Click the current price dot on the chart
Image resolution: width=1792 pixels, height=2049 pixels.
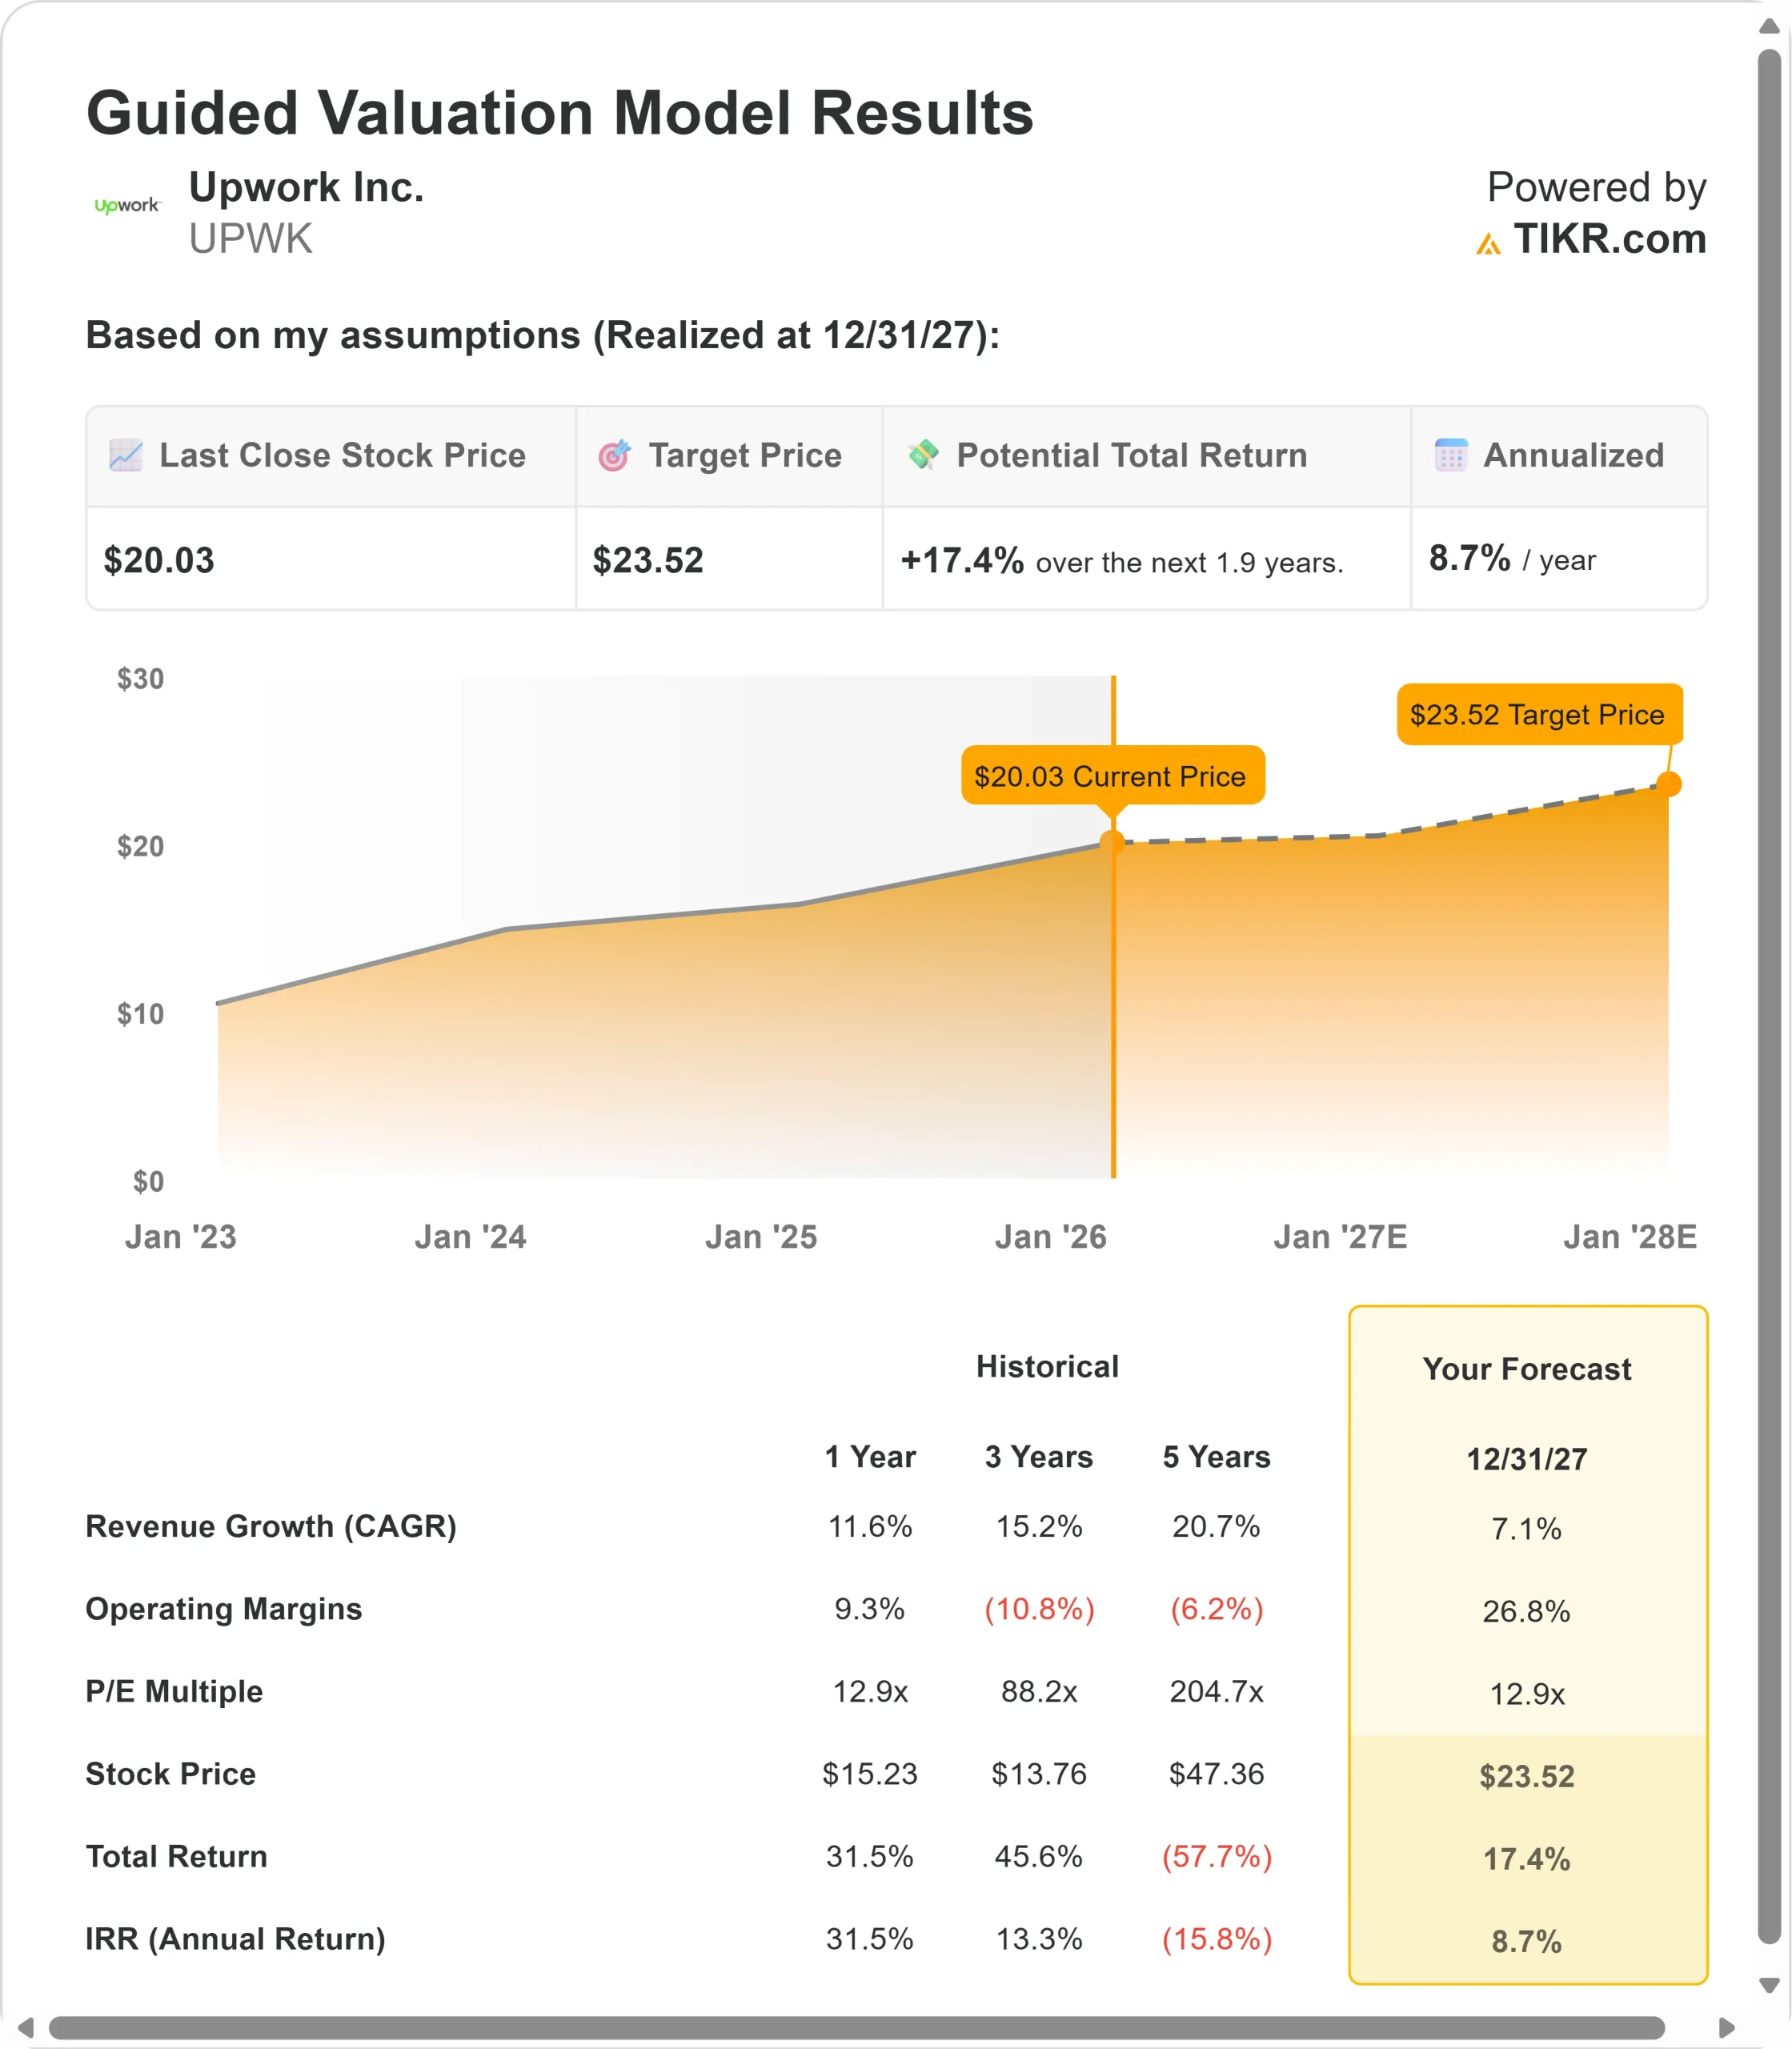tap(1112, 842)
